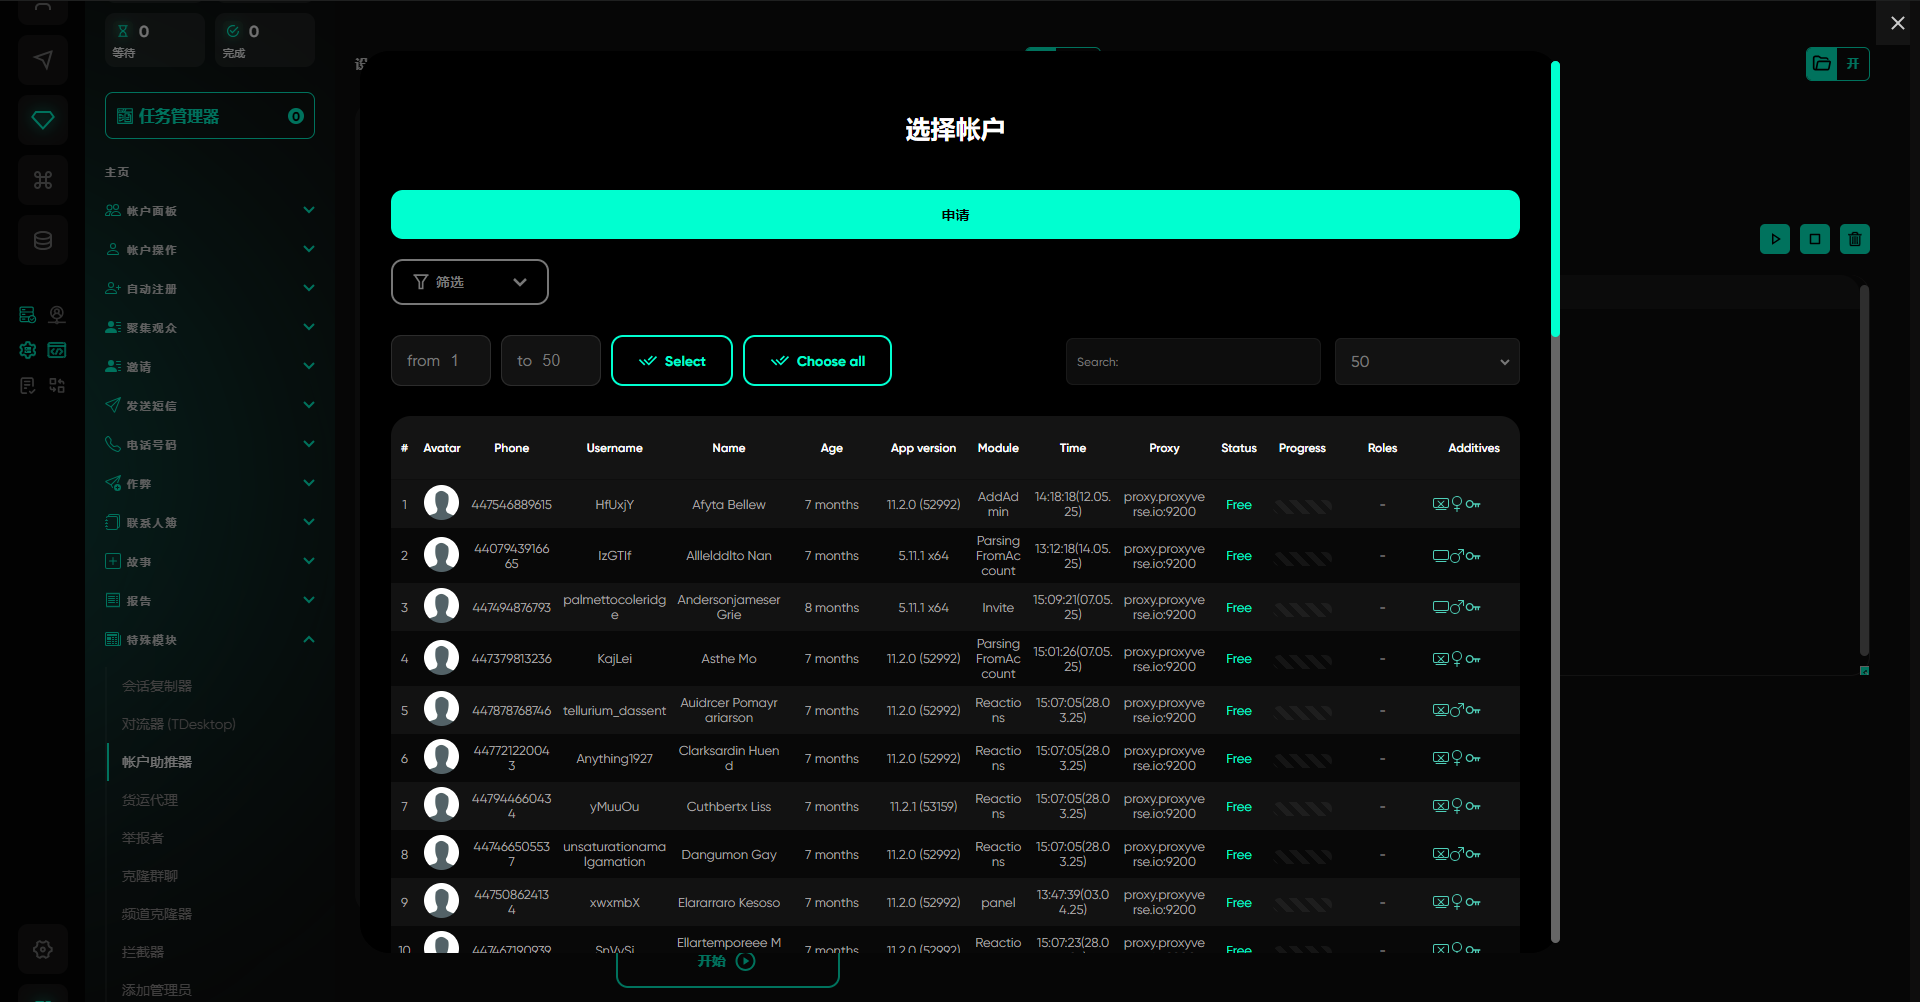The width and height of the screenshot is (1920, 1002).
Task: Click the Choose all button
Action: (x=817, y=361)
